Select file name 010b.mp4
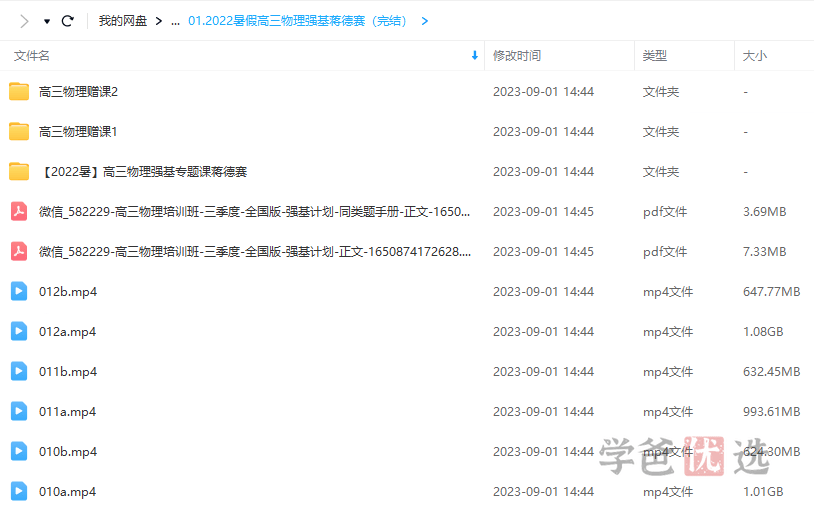 [x=68, y=452]
